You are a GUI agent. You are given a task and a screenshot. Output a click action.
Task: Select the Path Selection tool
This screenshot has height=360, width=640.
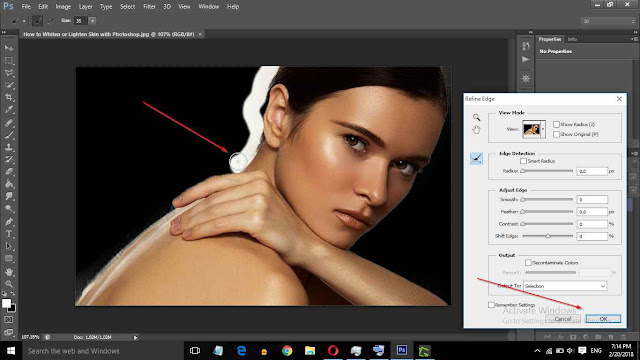[9, 246]
